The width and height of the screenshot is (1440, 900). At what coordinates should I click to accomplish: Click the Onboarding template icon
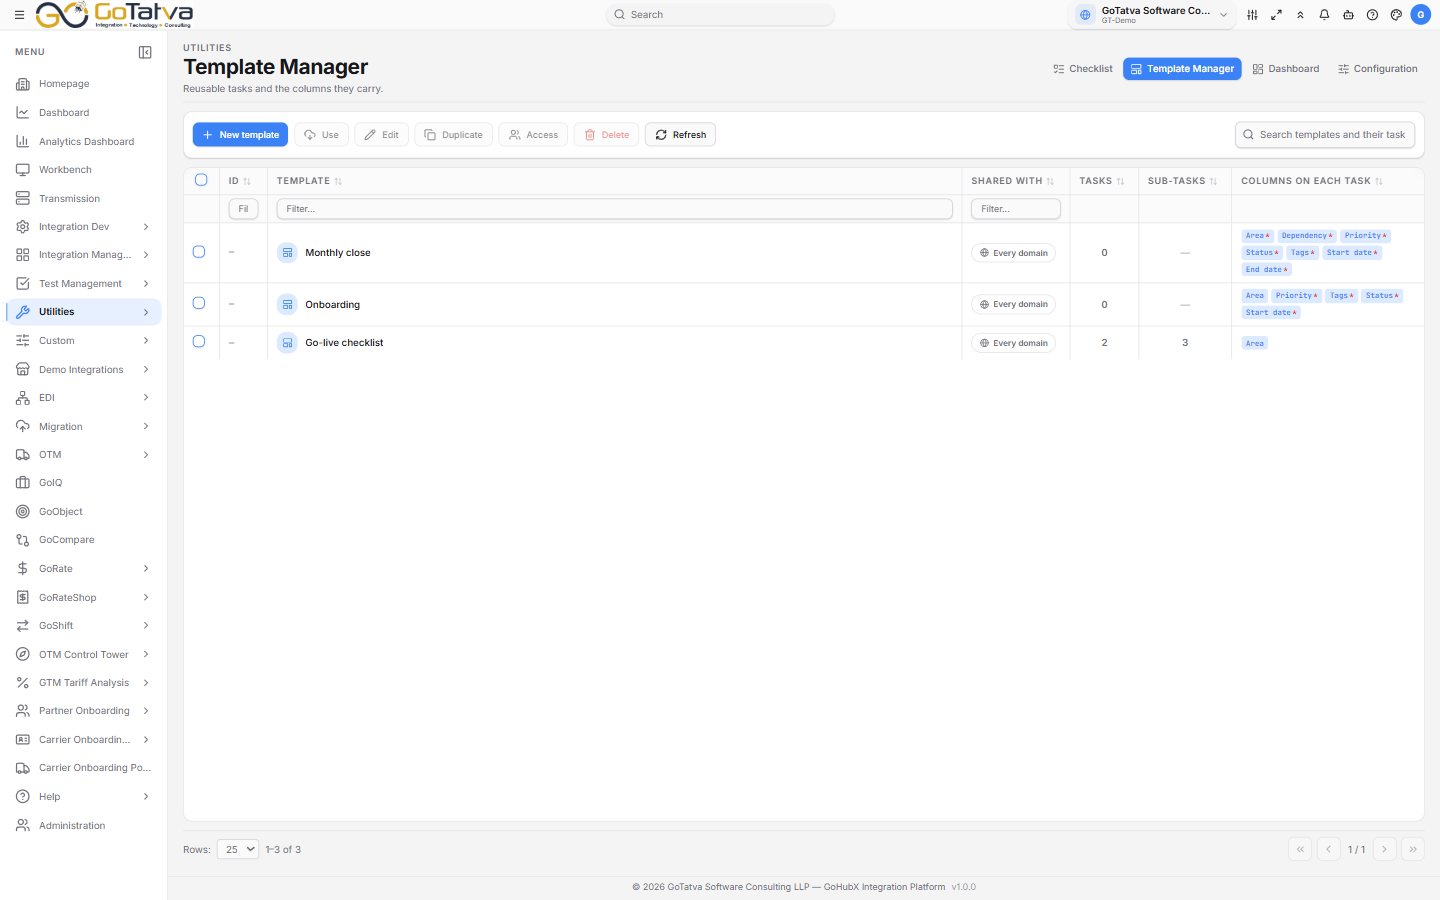click(x=287, y=305)
